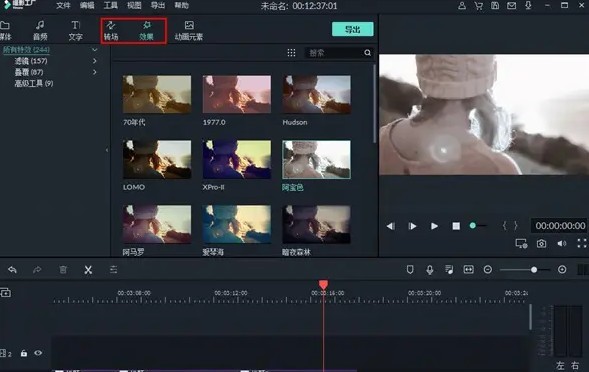Switch thumbnails to grid view
589x372 pixels.
coord(291,53)
